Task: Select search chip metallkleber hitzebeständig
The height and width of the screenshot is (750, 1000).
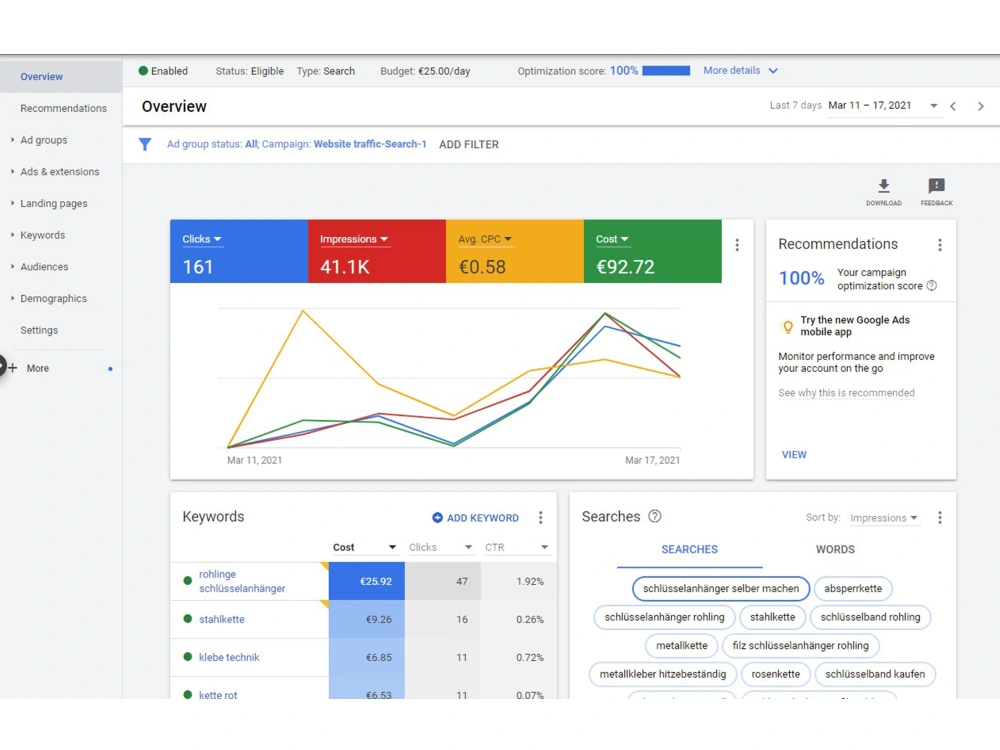Action: point(663,674)
